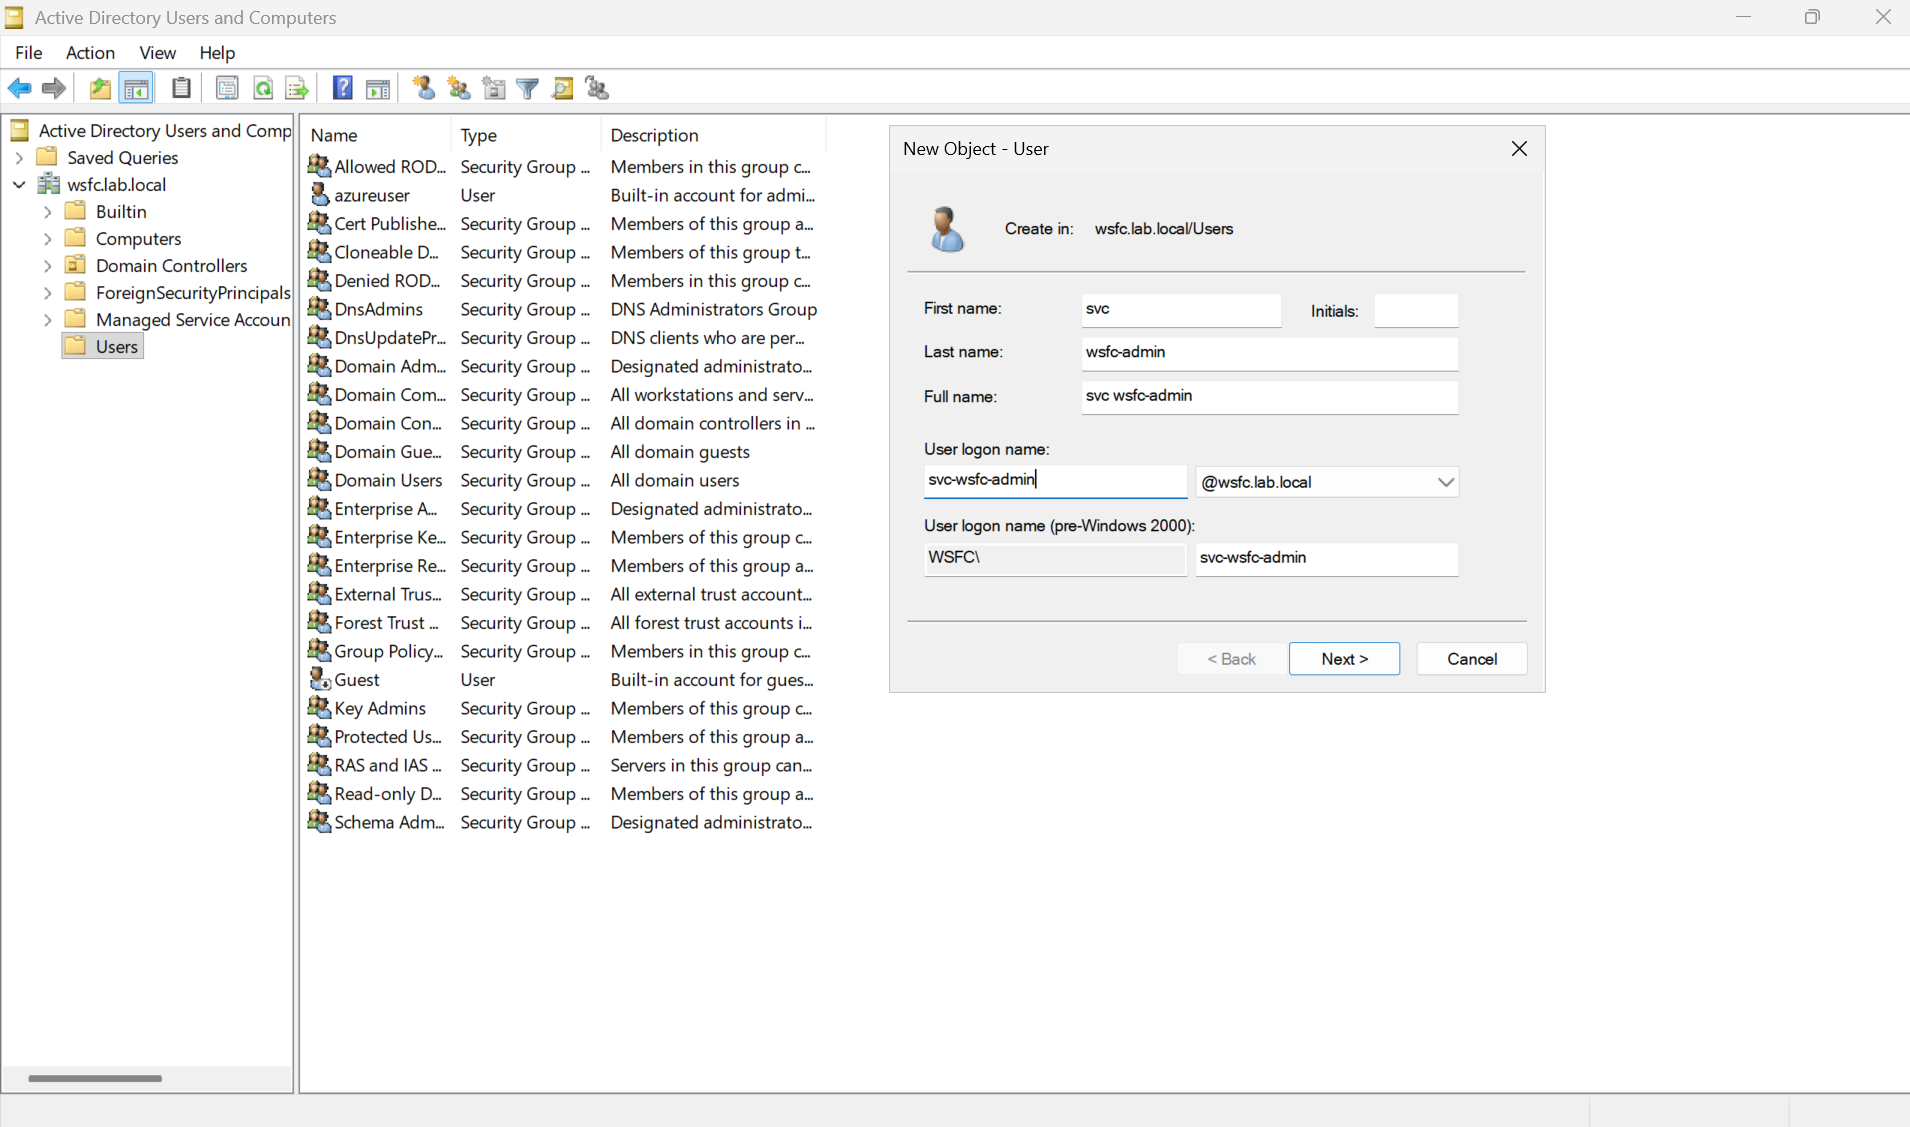Click the DnsAdmins group icon
This screenshot has height=1127, width=1910.
[319, 308]
